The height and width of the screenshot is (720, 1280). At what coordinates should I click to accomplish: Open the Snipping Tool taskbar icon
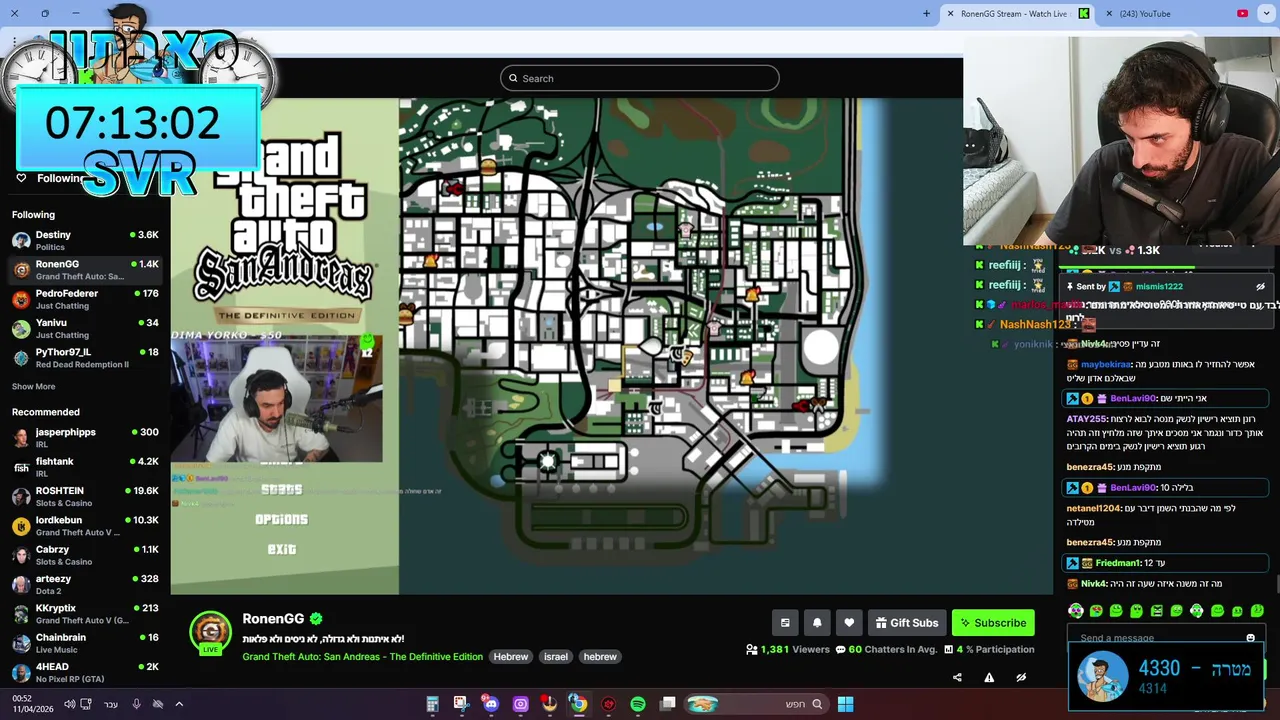460,704
